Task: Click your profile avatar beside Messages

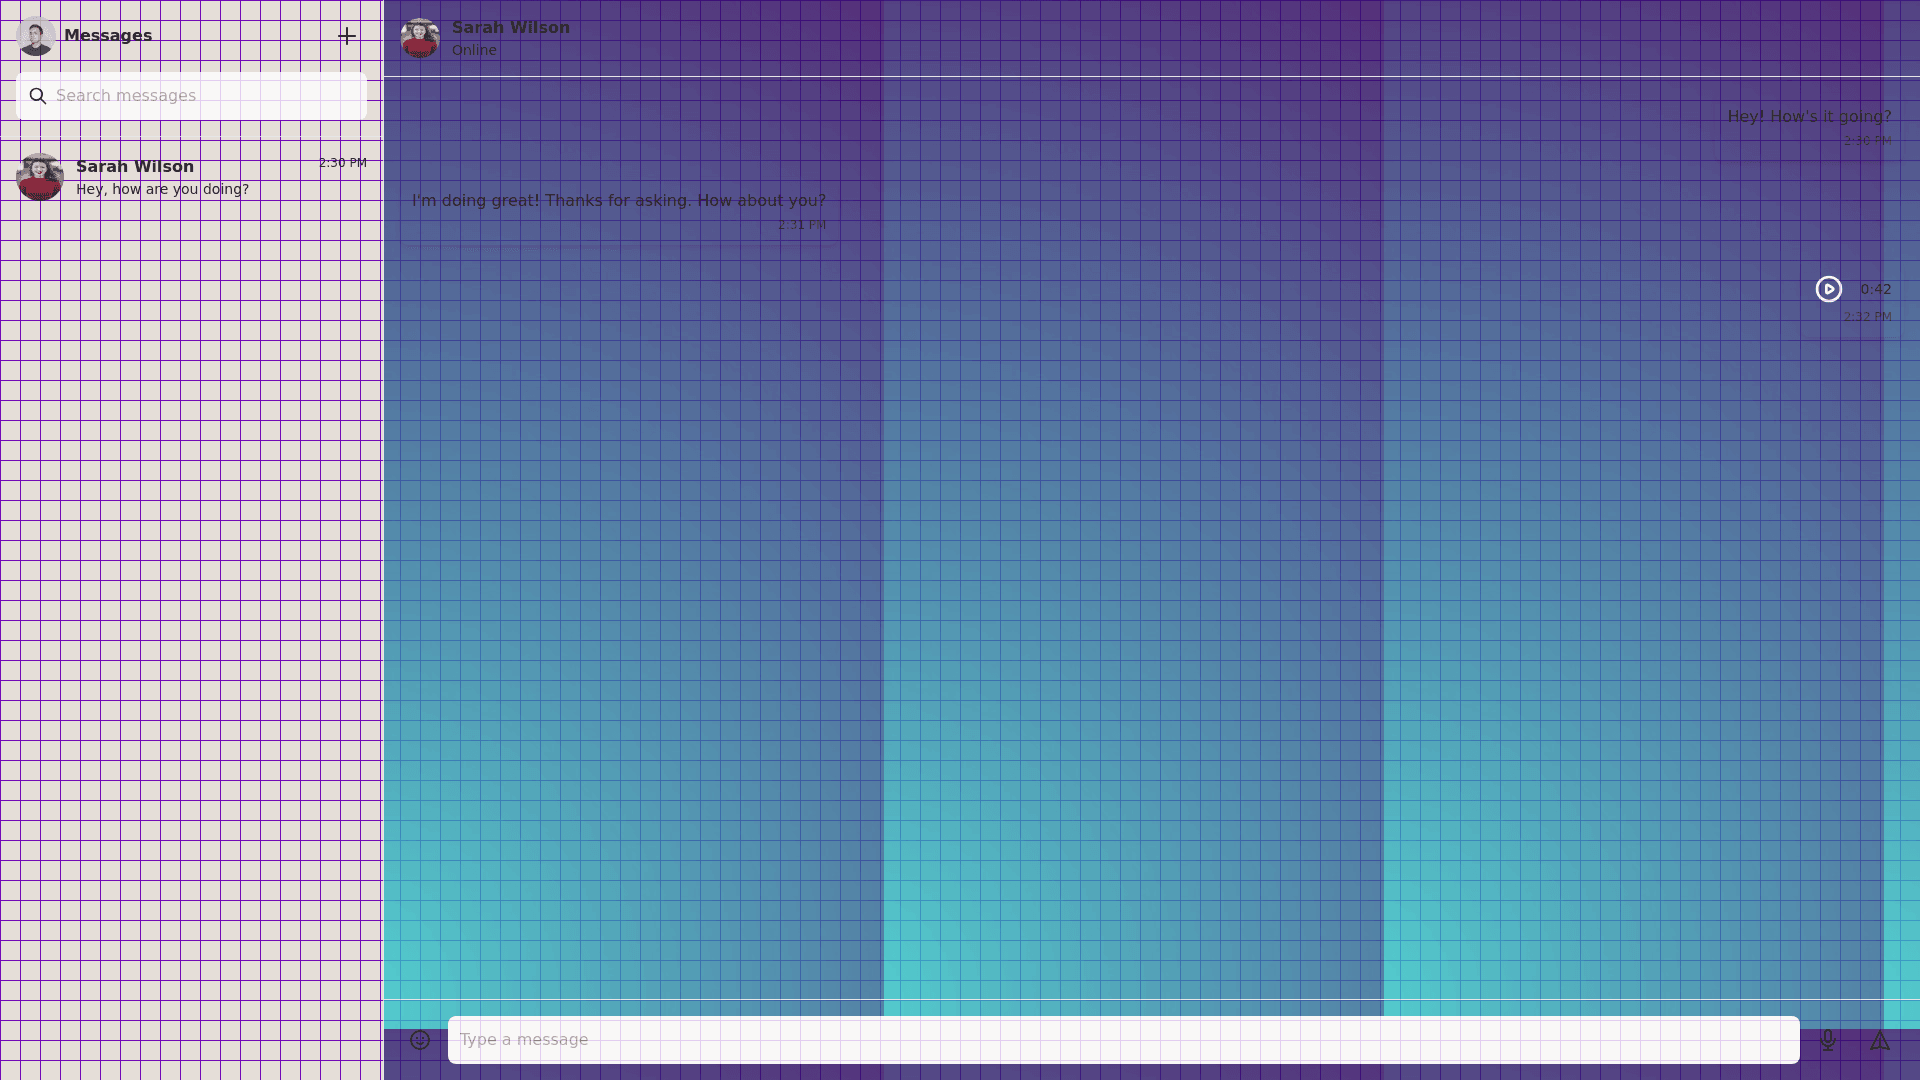Action: [36, 37]
